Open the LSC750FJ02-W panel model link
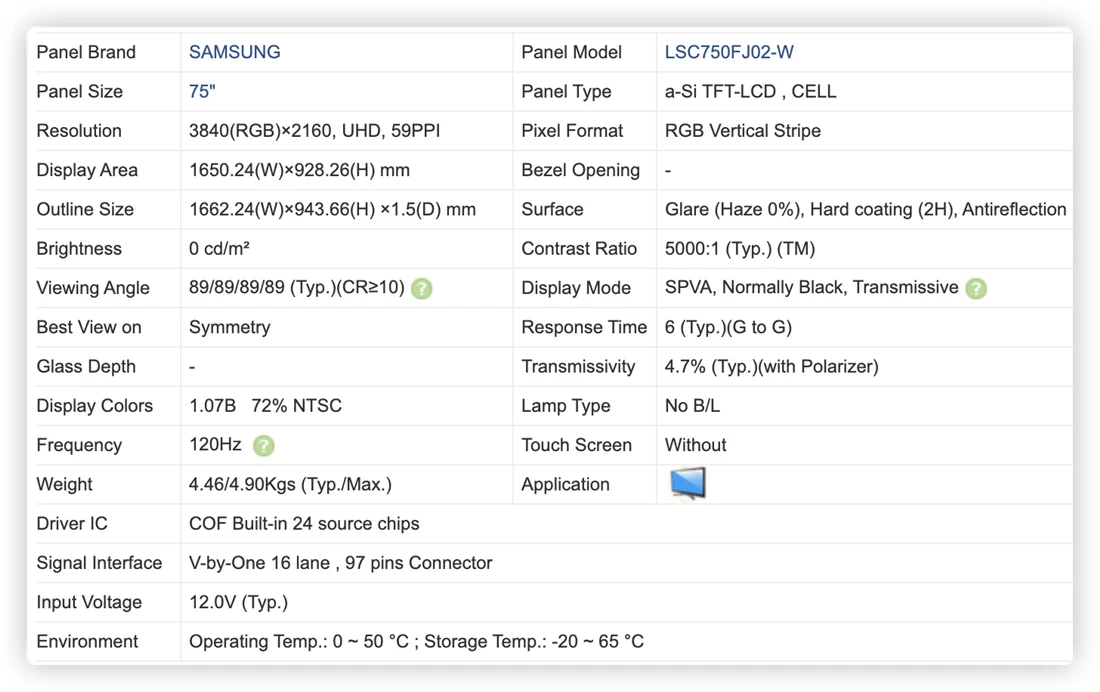Viewport: 1100px width, 692px height. (729, 52)
